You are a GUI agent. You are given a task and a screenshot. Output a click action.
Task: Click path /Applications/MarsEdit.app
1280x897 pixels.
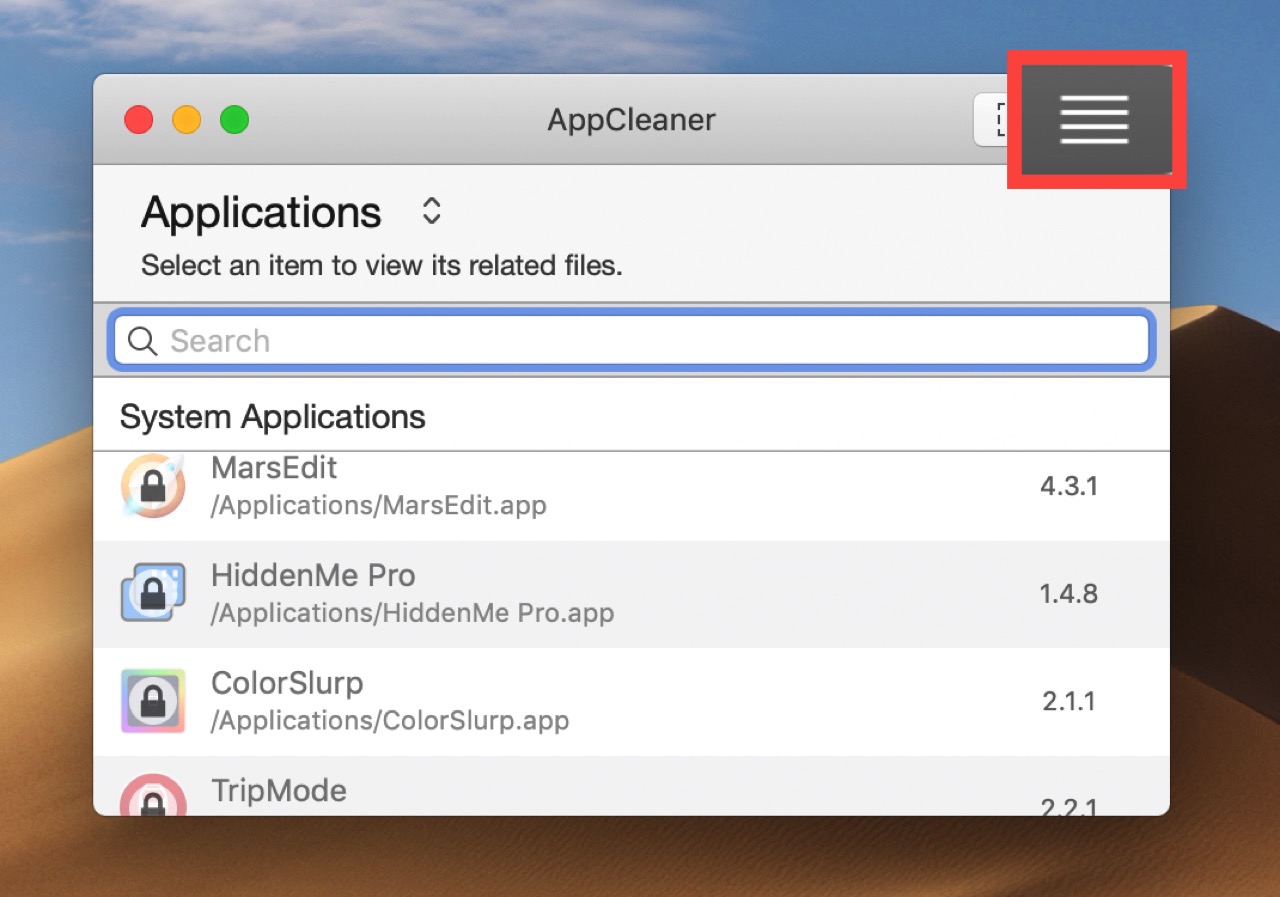[x=379, y=505]
